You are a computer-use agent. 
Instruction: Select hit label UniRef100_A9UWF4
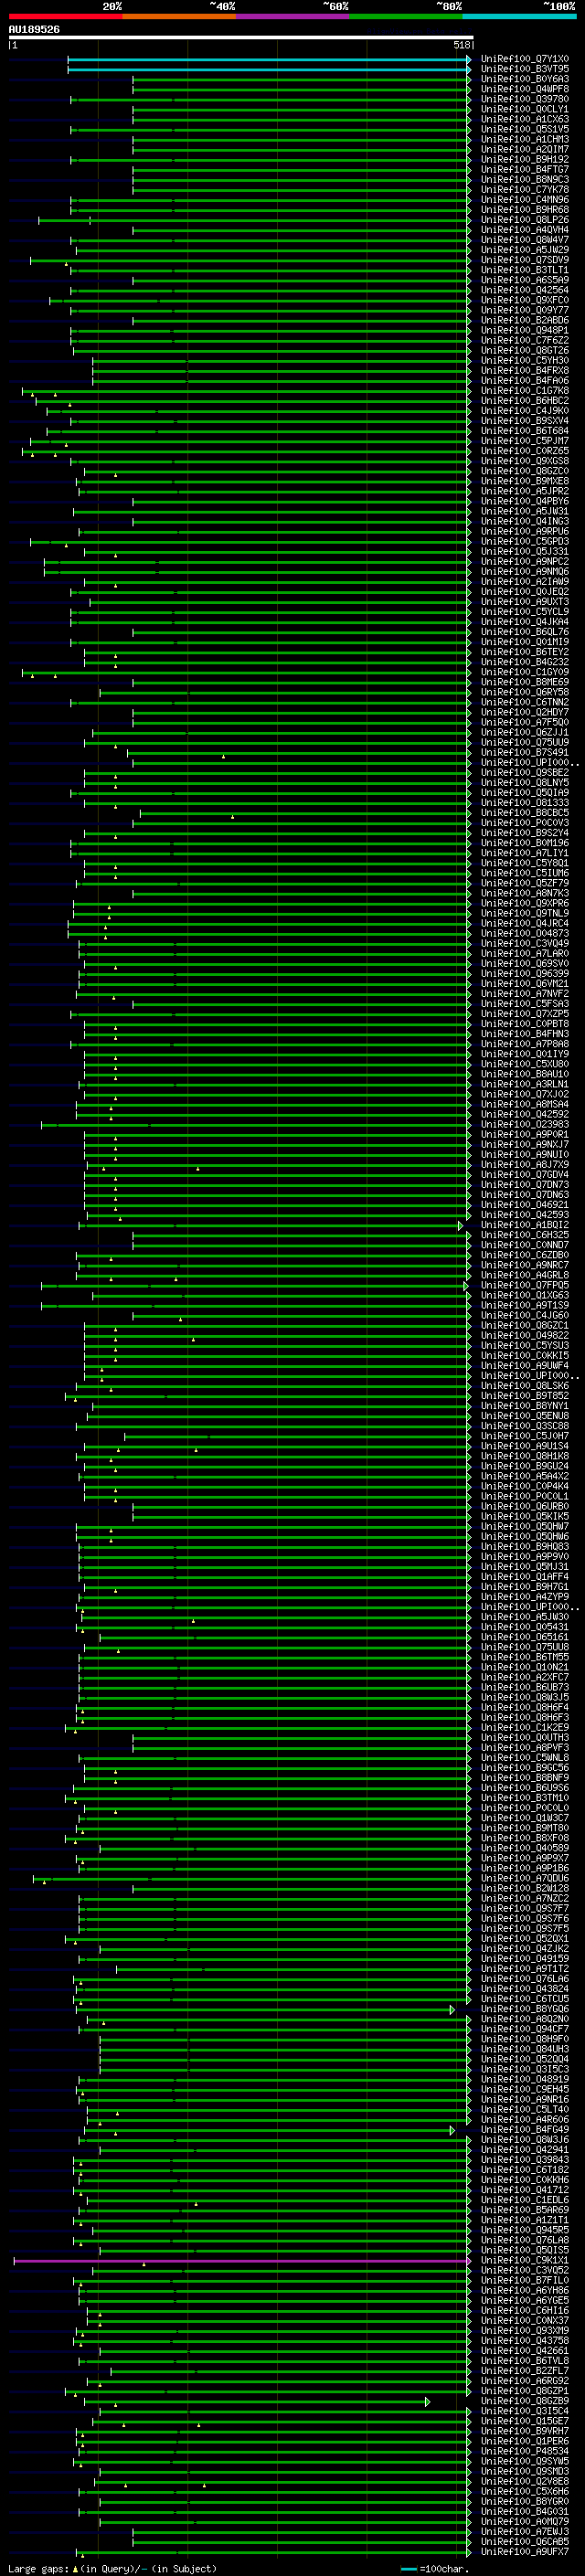point(525,1365)
